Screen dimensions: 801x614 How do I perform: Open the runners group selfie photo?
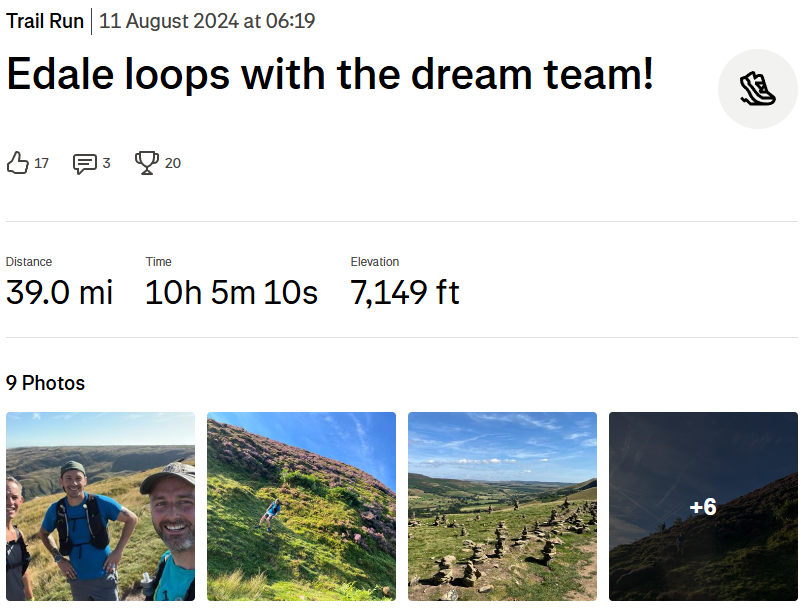100,506
